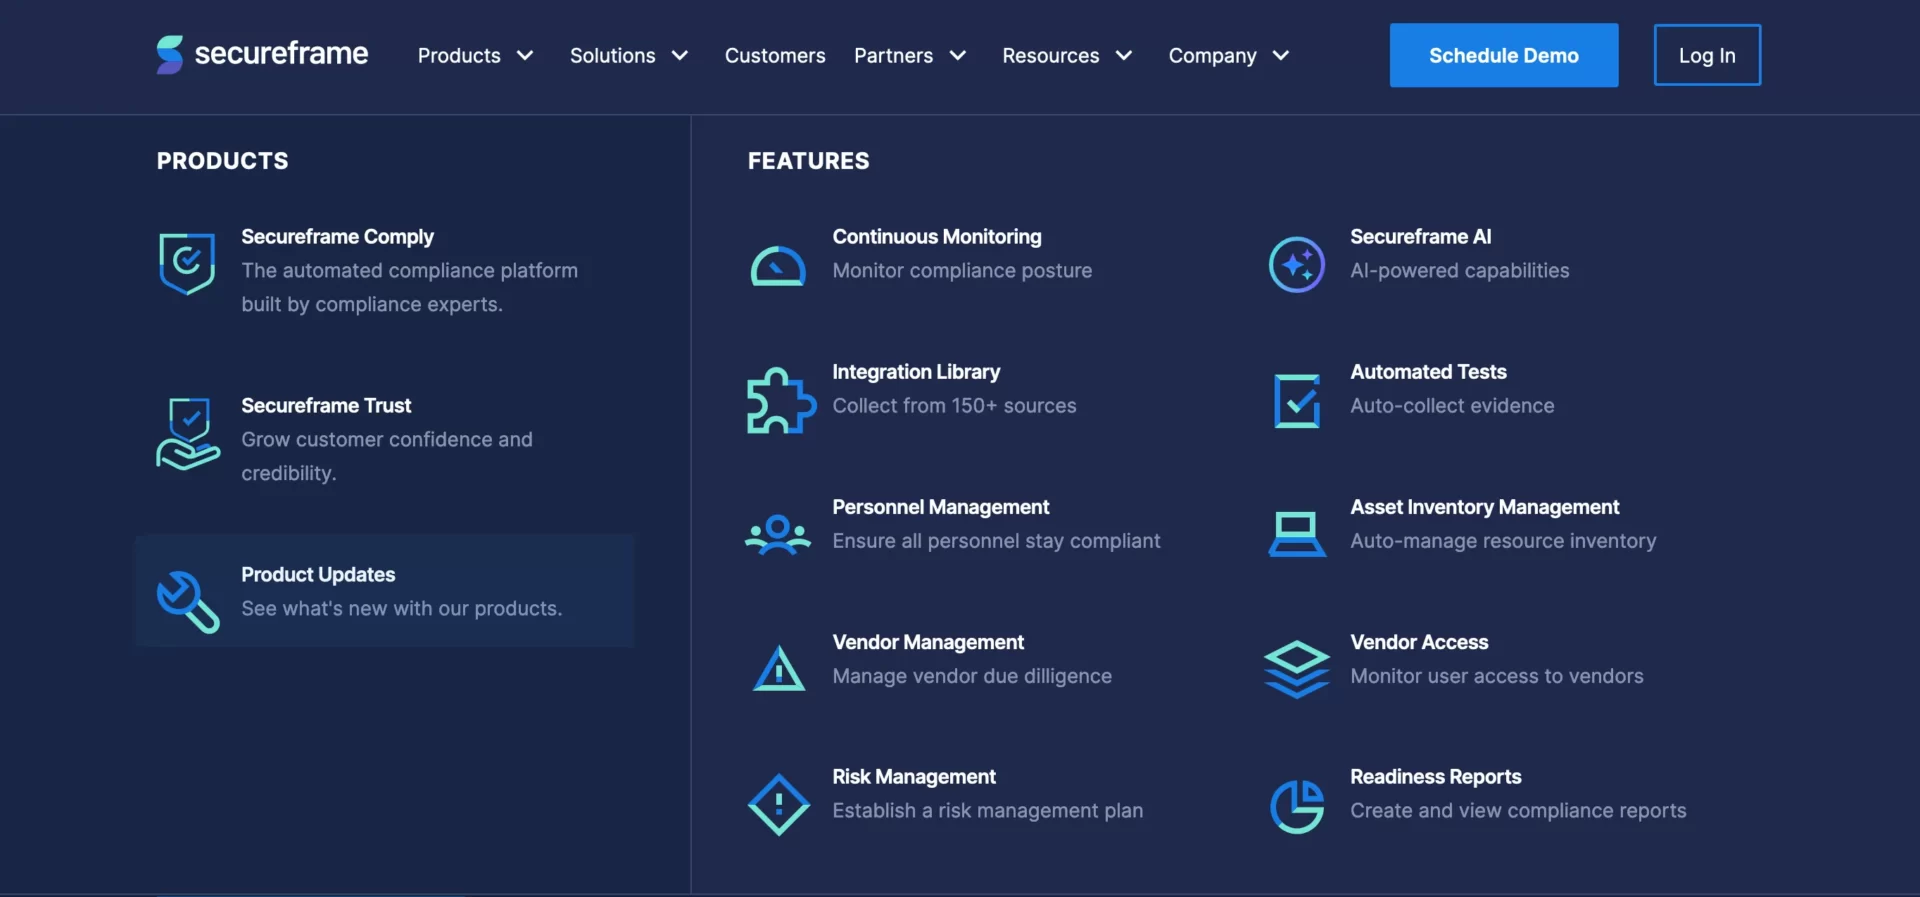Expand the Partners chevron
1920x897 pixels.
point(958,55)
